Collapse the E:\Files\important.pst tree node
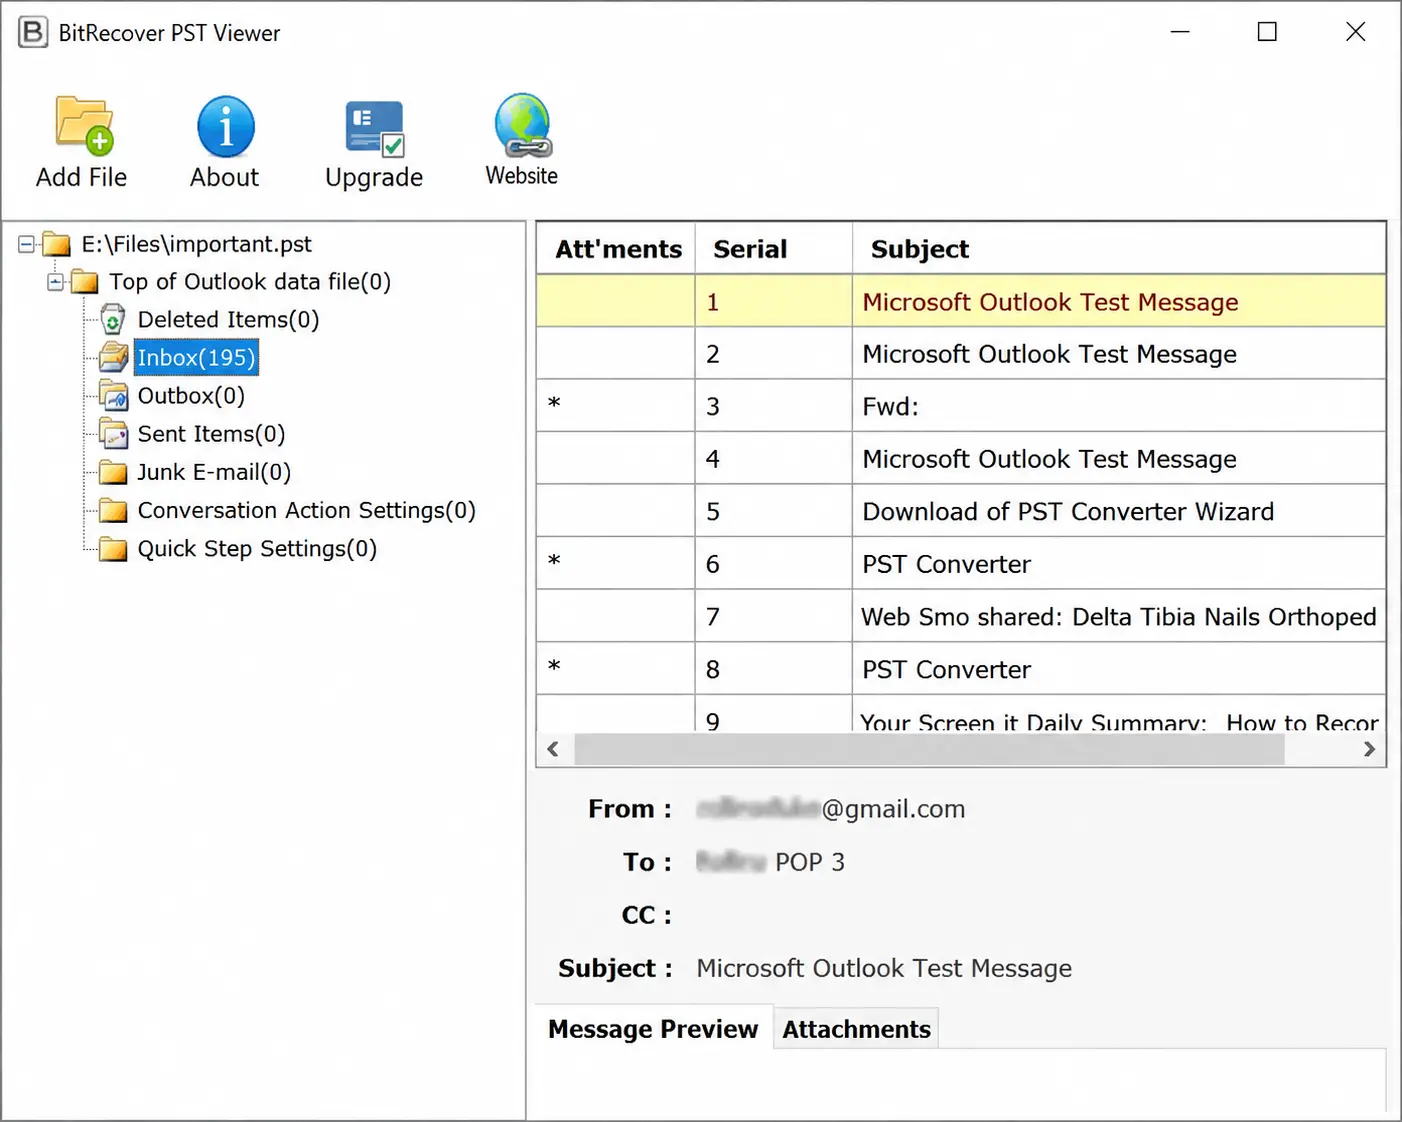 (27, 244)
